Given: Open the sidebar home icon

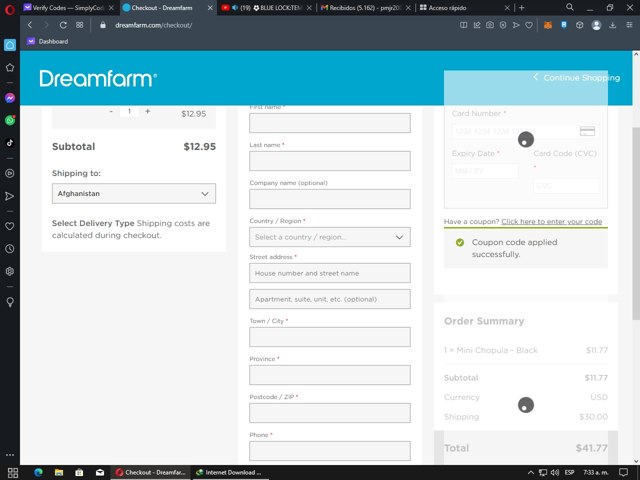Looking at the screenshot, I should (x=10, y=45).
